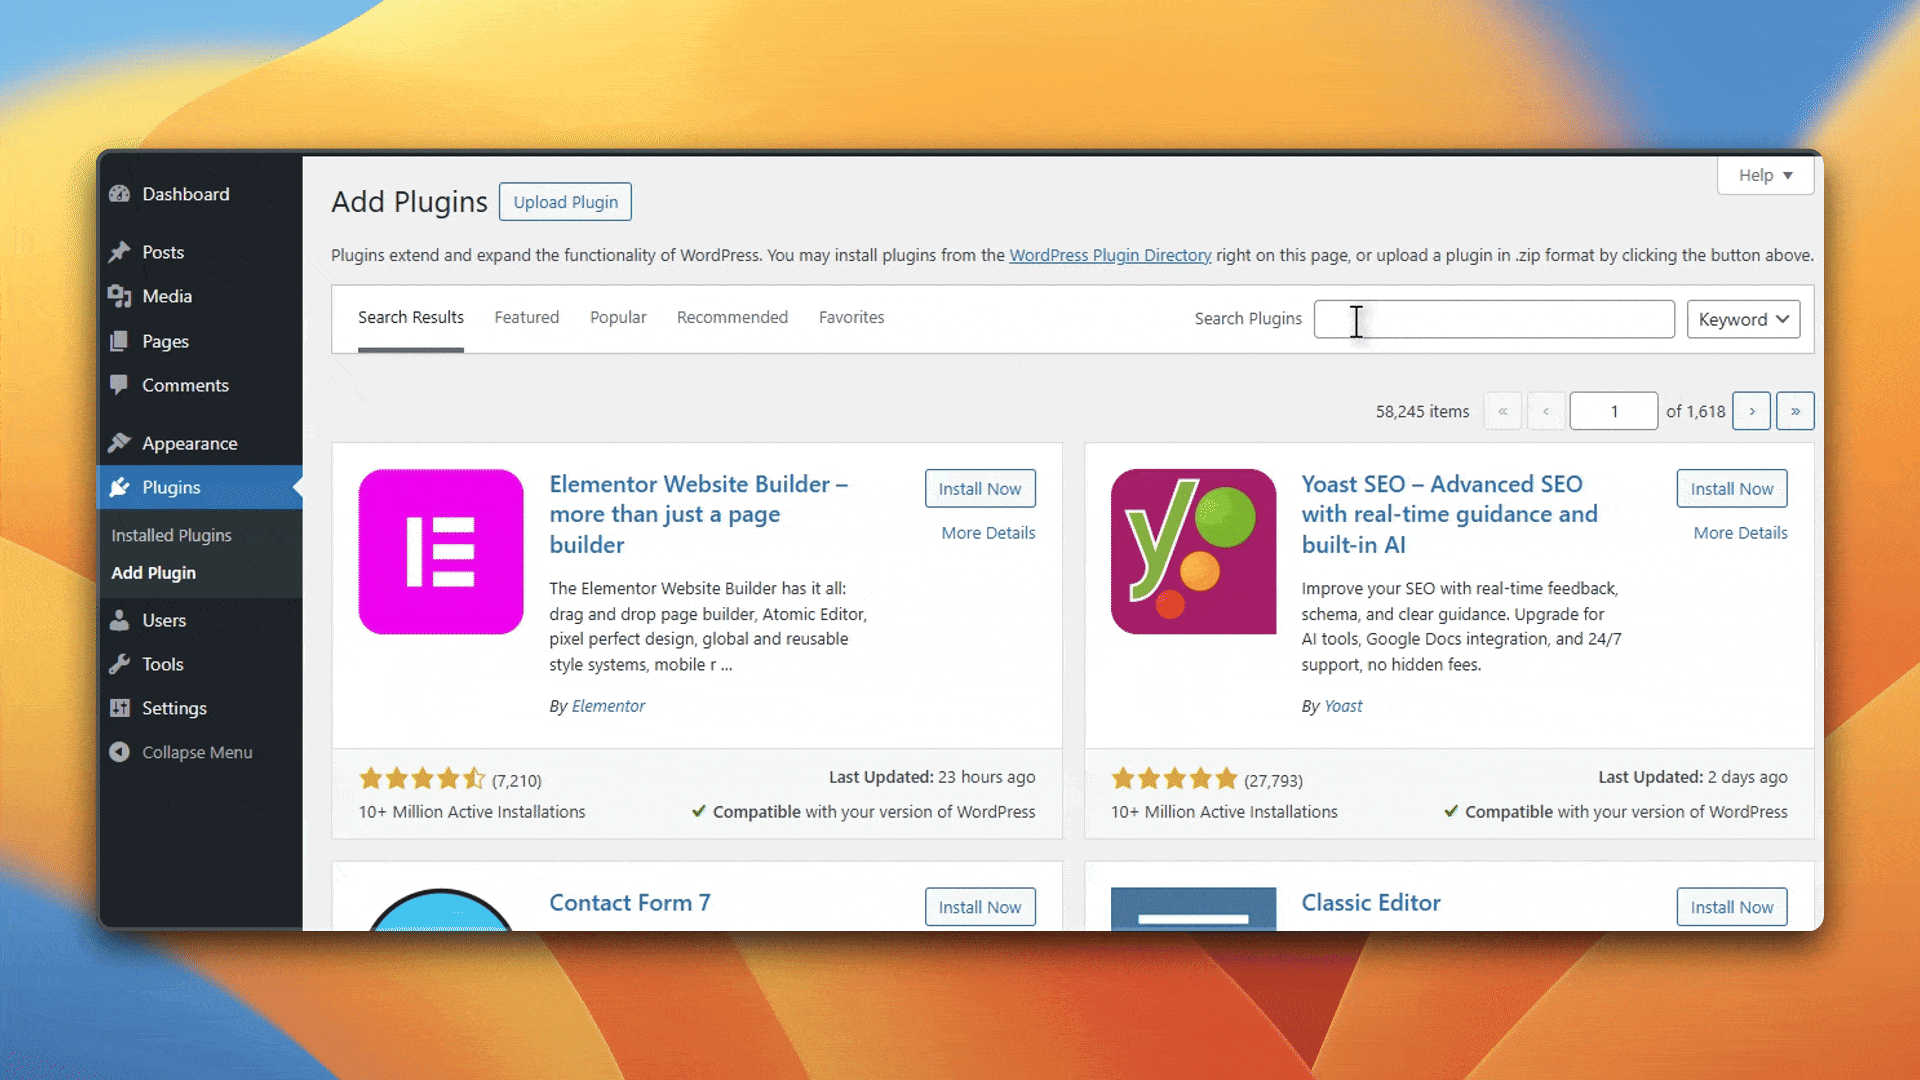Click the Comments speech bubble icon
1920x1080 pixels.
120,385
